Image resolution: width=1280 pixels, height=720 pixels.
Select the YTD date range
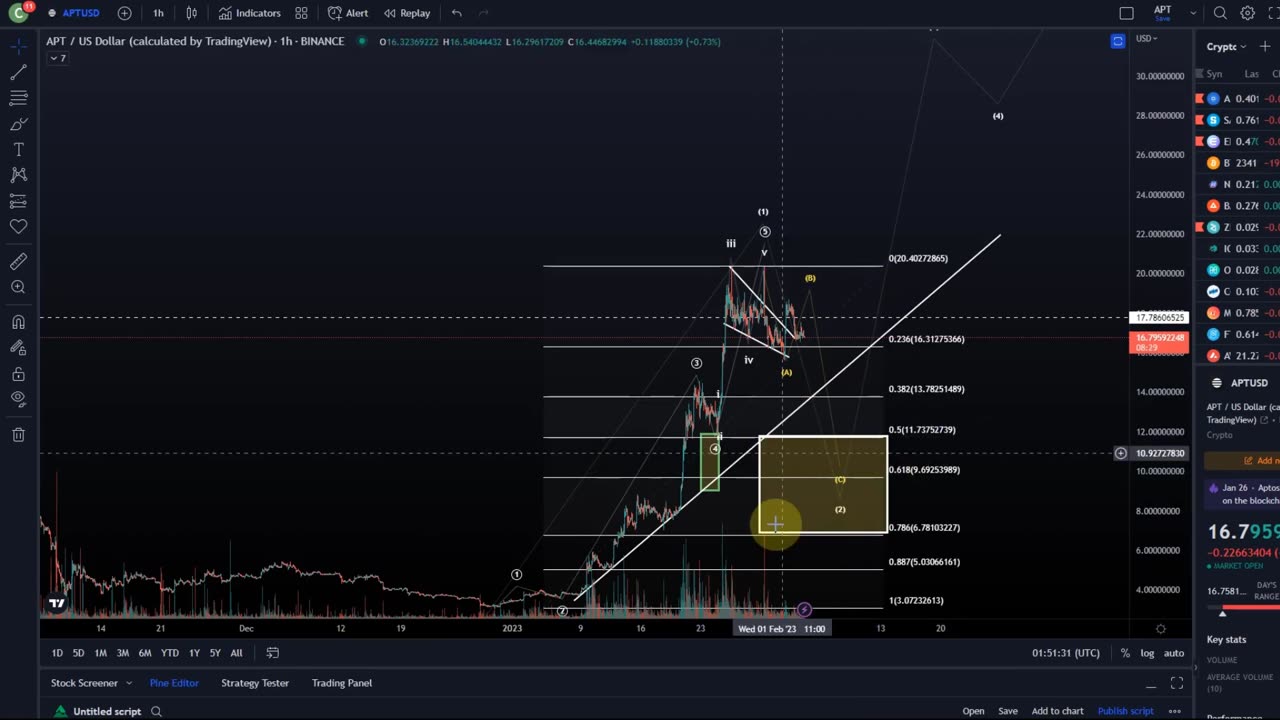click(x=170, y=653)
